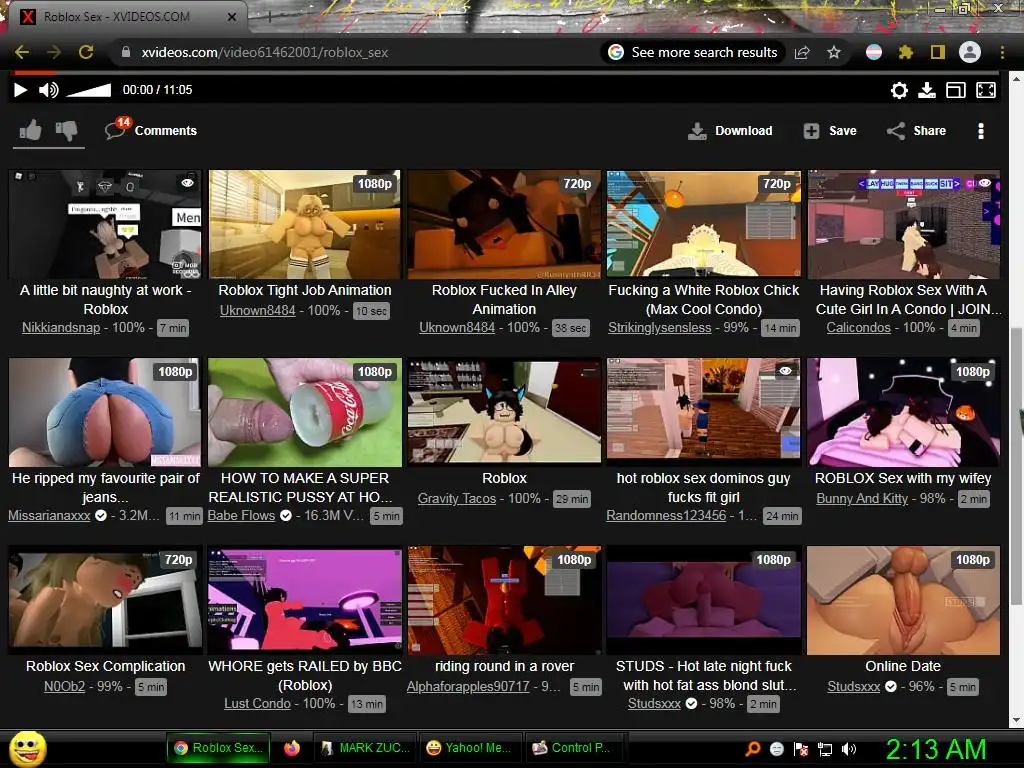Visit the Bunny And Kitty uploader page
The width and height of the screenshot is (1024, 768).
pyautogui.click(x=862, y=498)
